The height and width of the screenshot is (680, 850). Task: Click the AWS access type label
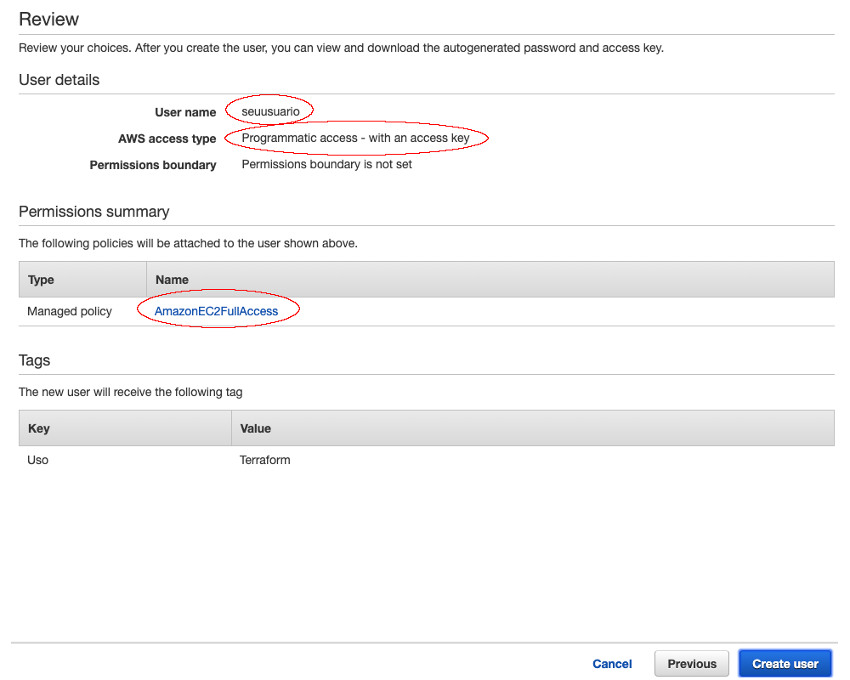click(x=167, y=139)
